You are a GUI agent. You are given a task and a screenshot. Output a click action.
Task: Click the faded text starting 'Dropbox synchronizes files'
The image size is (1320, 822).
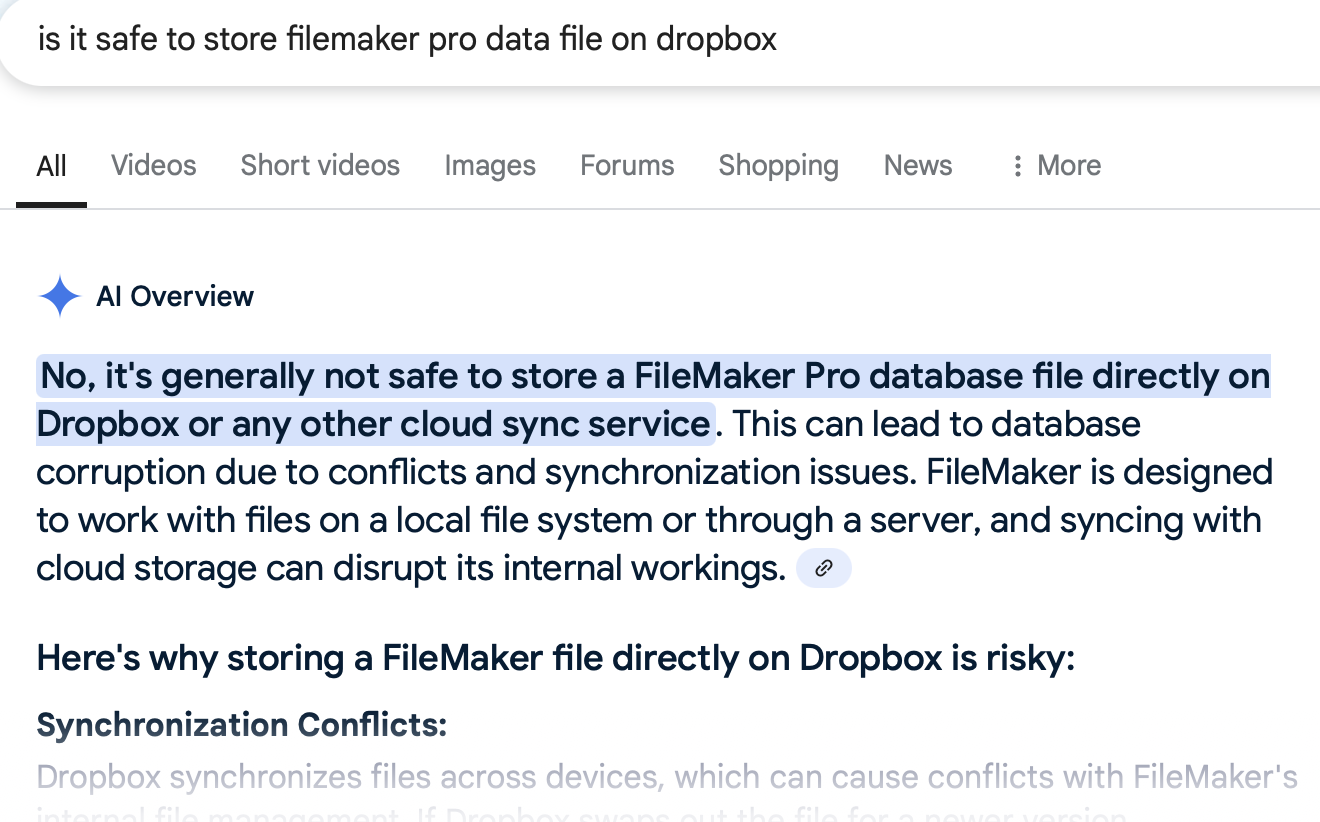(x=667, y=777)
